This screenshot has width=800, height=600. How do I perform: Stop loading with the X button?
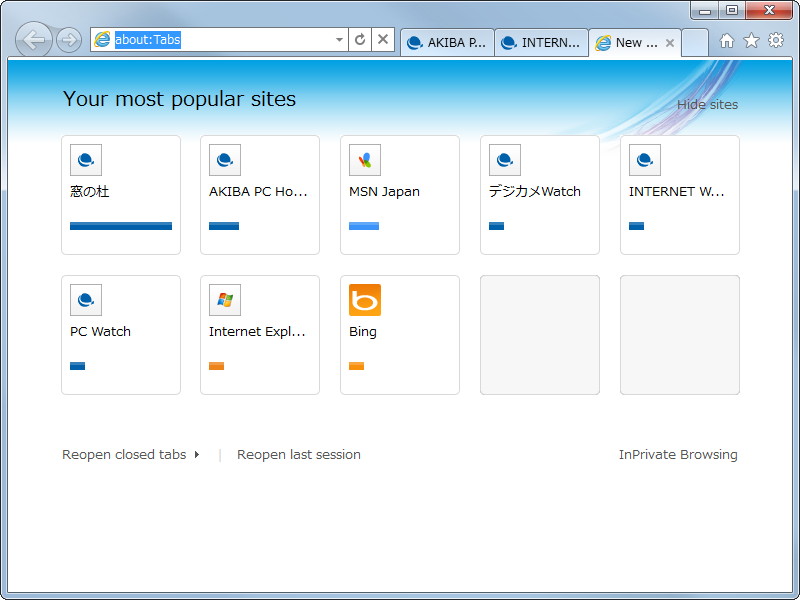tap(383, 39)
